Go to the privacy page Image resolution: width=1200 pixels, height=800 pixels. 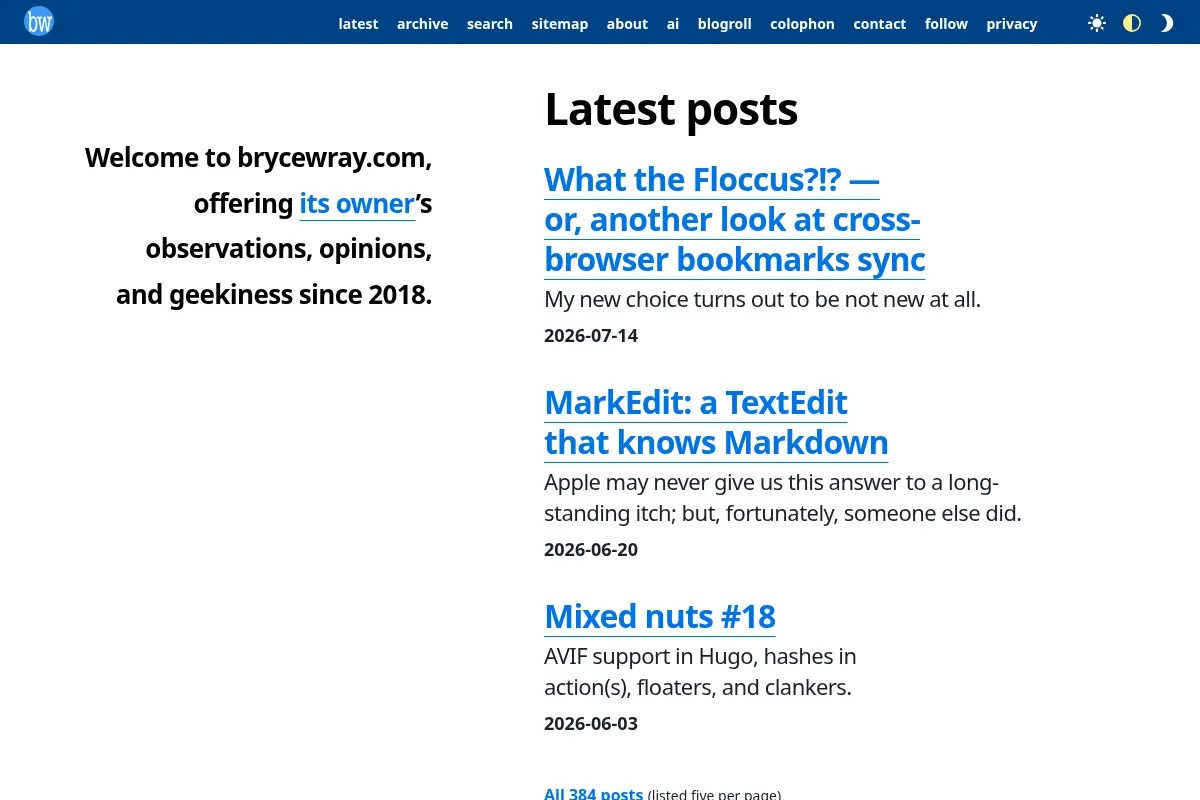tap(1012, 24)
